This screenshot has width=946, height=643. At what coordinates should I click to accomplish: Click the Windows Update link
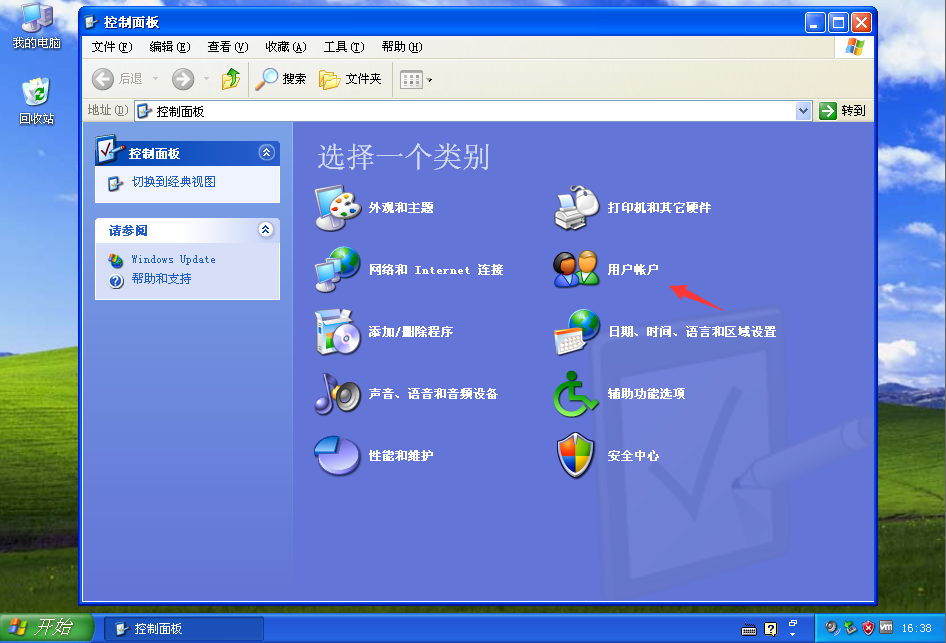coord(174,259)
